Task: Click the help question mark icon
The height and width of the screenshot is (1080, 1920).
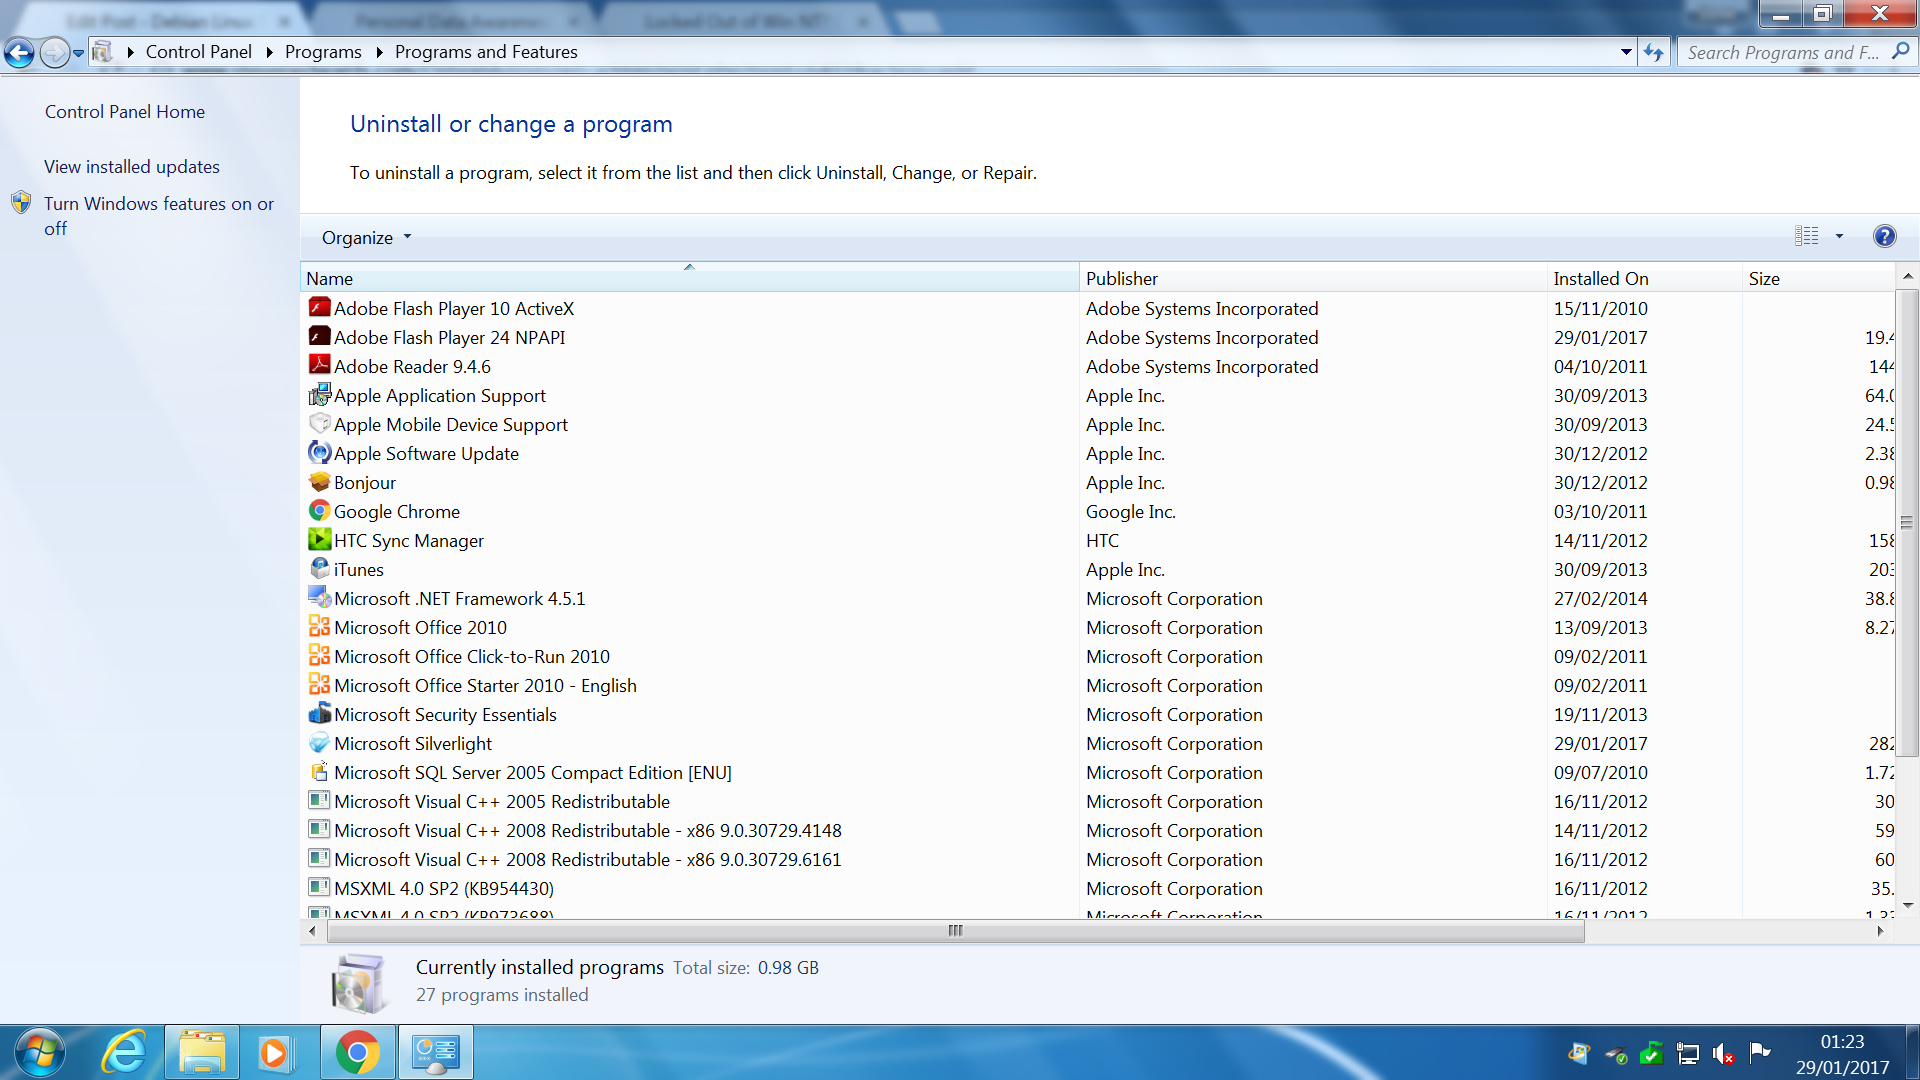Action: tap(1884, 237)
